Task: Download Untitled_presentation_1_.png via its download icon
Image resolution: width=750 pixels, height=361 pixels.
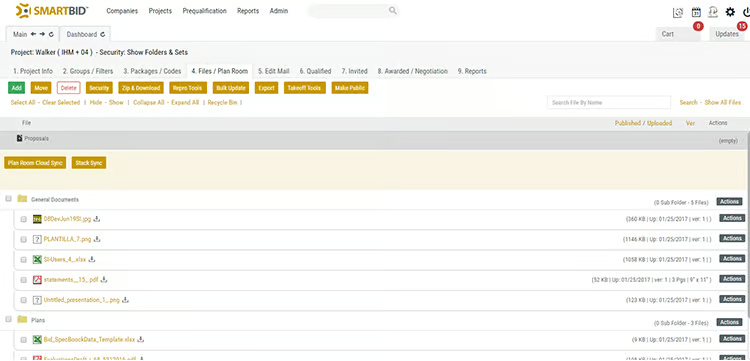Action: [126, 300]
